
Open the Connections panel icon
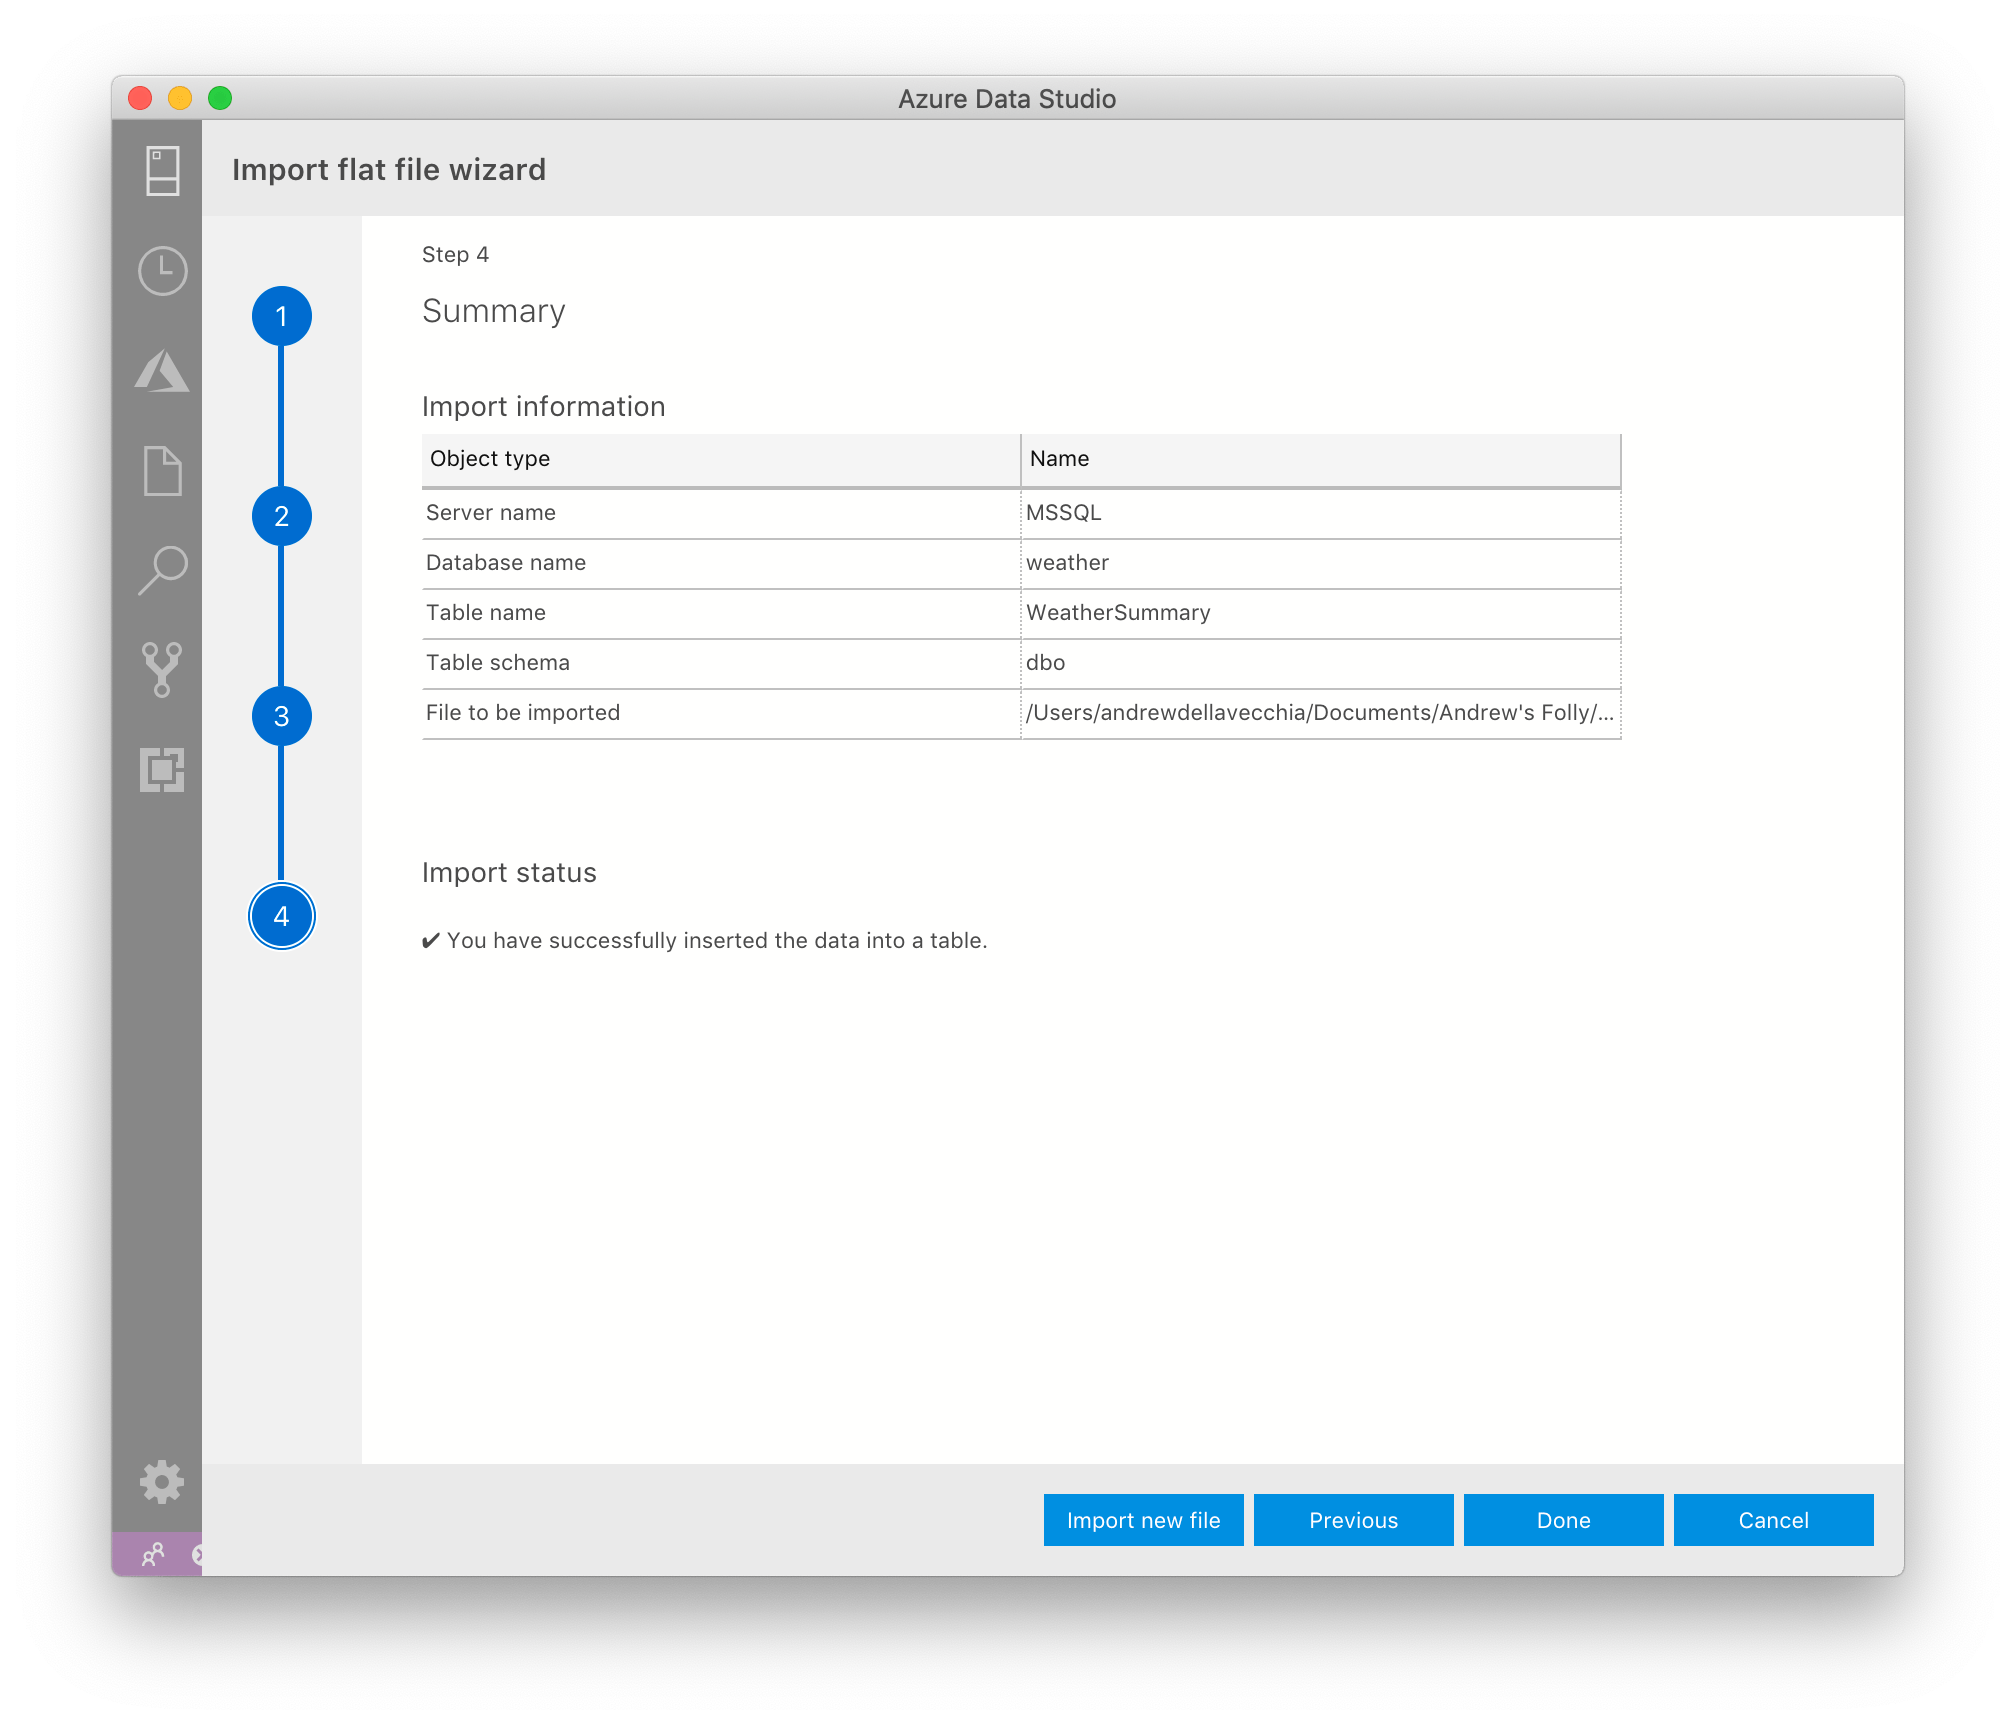click(161, 171)
